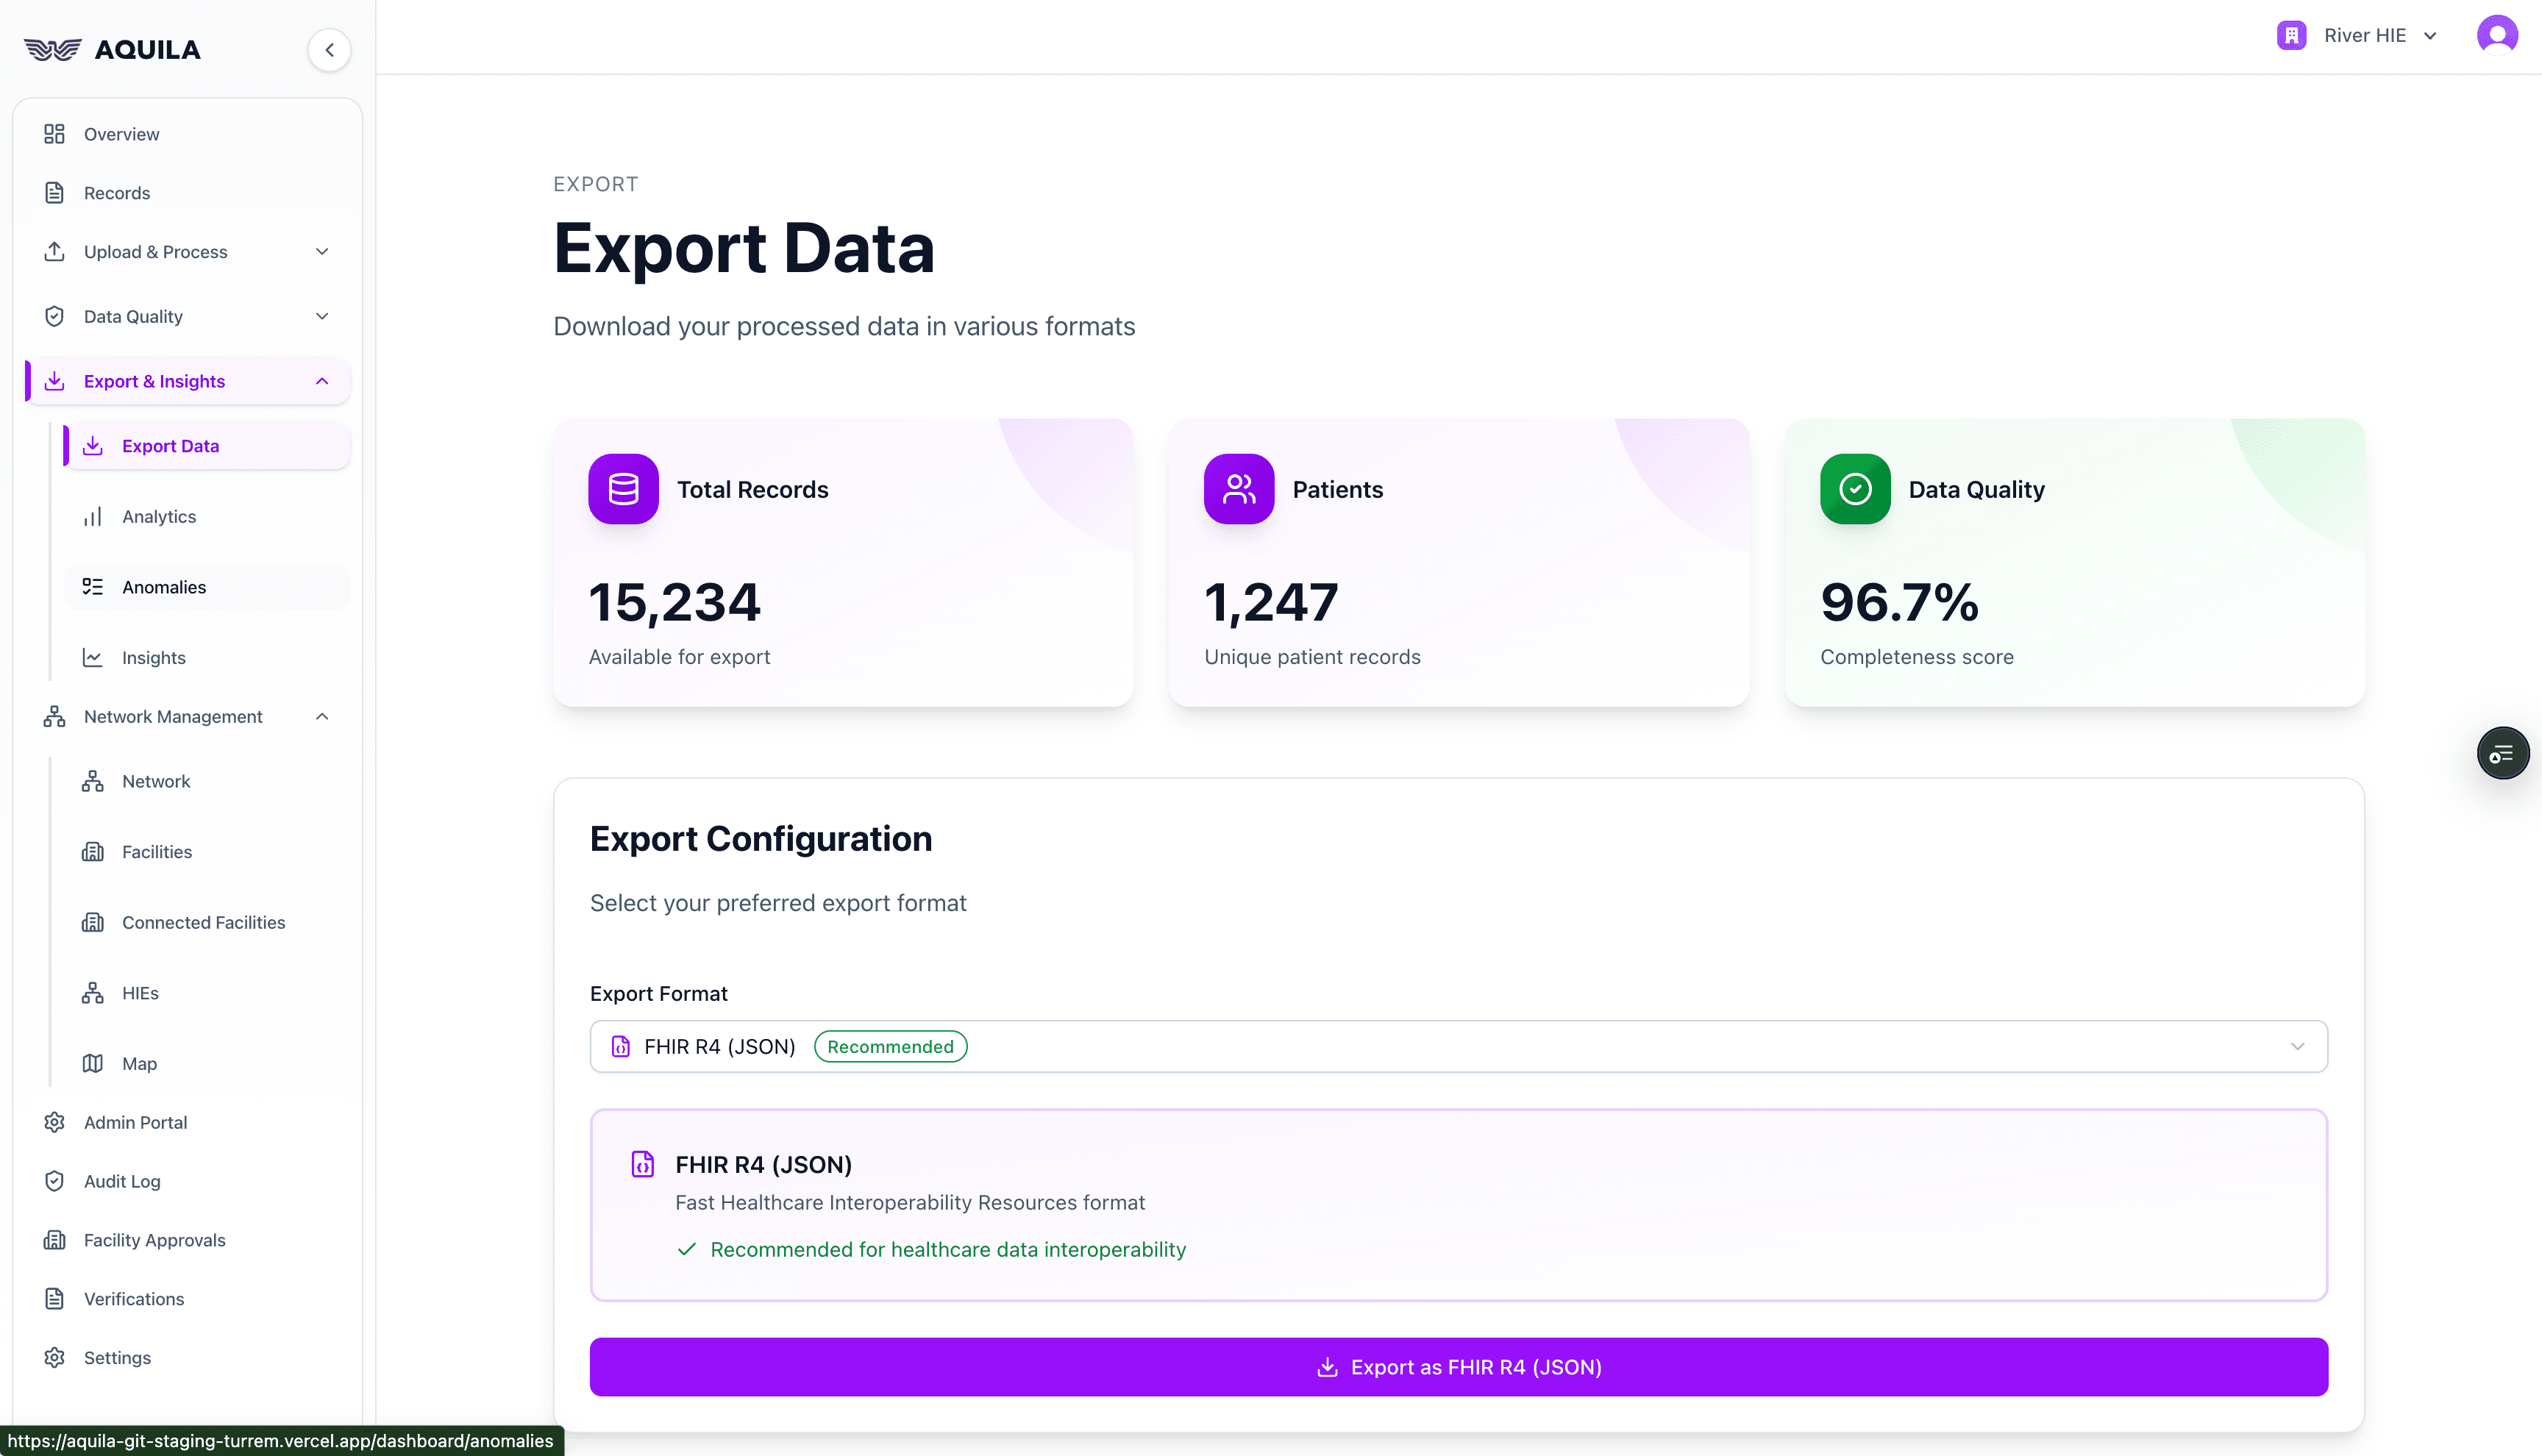
Task: Expand the Data Quality sidebar section
Action: point(187,317)
